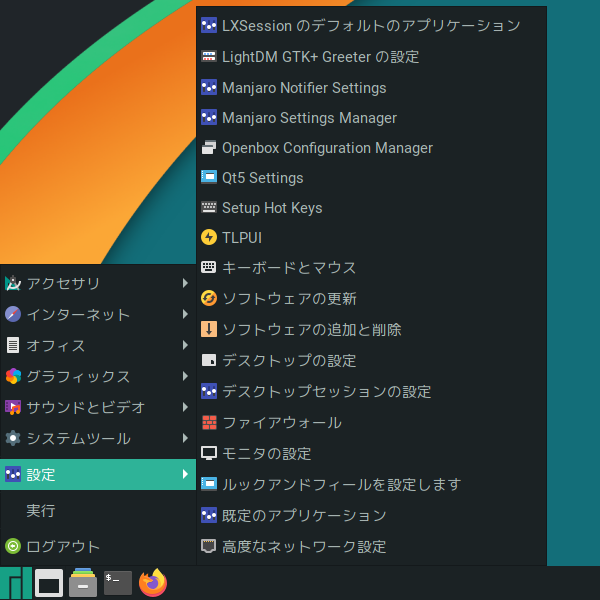Viewport: 600px width, 600px height.
Task: Click the Qt5 Settings icon
Action: [x=209, y=178]
